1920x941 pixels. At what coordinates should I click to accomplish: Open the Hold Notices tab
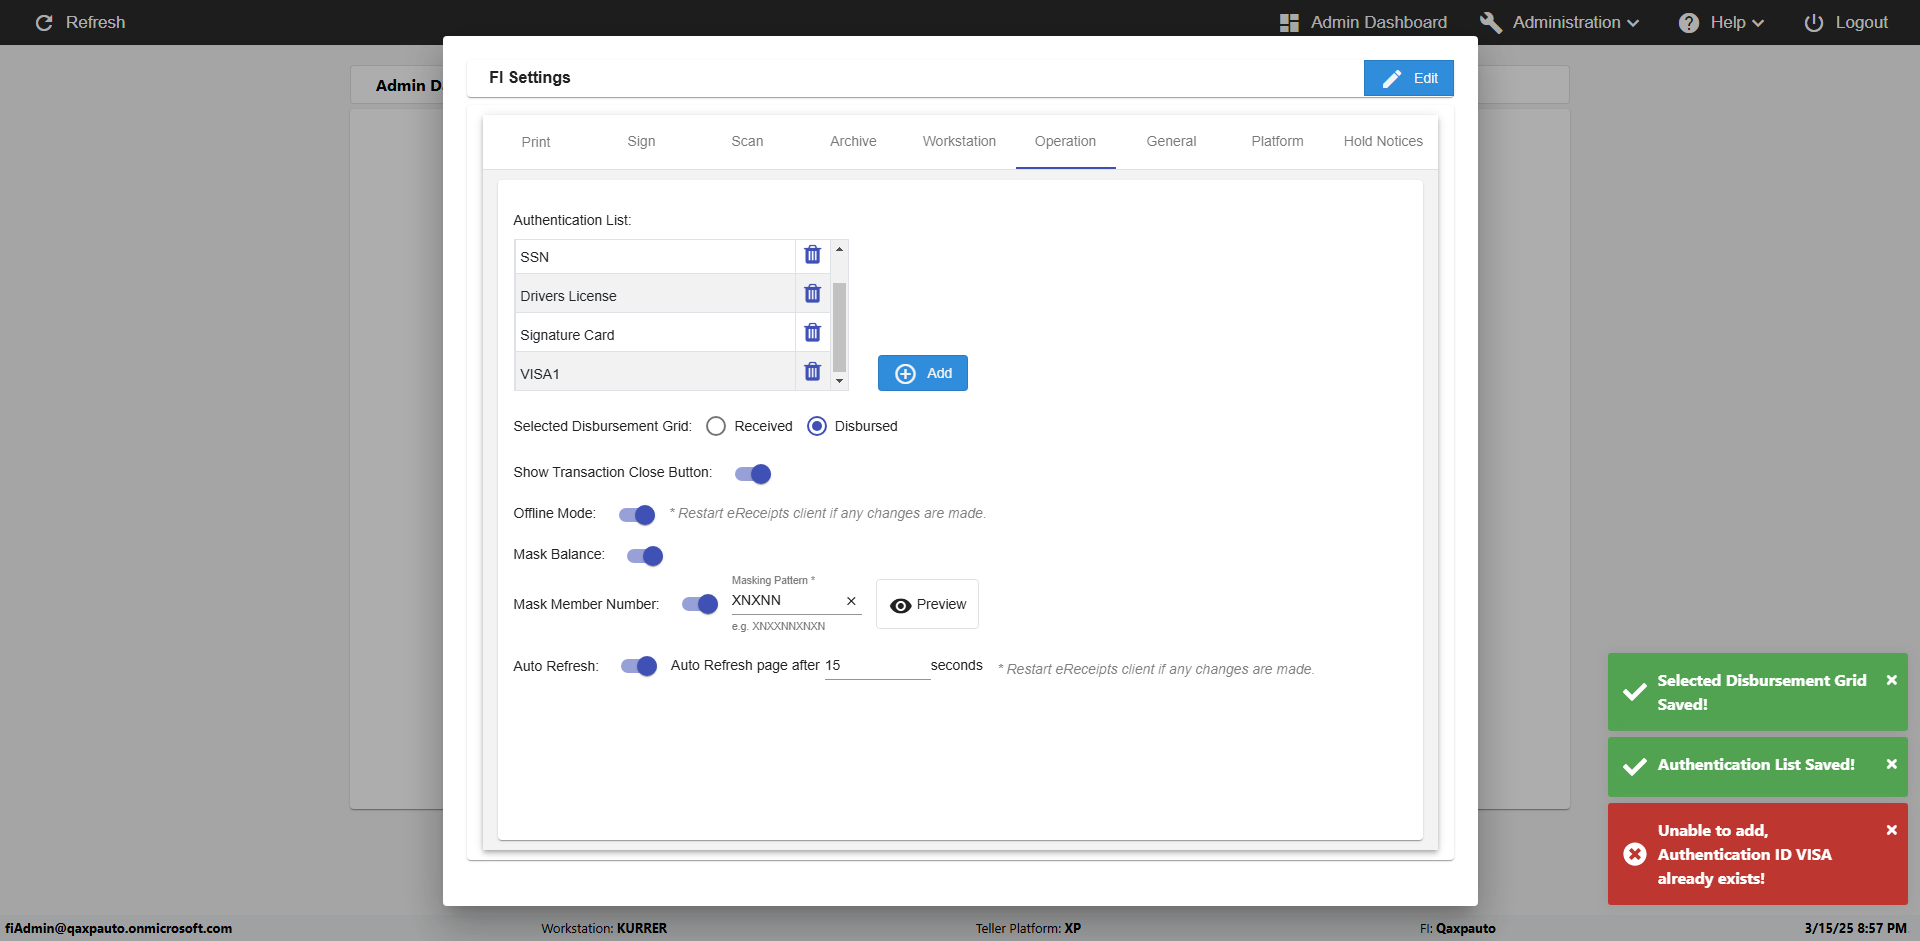(1382, 141)
